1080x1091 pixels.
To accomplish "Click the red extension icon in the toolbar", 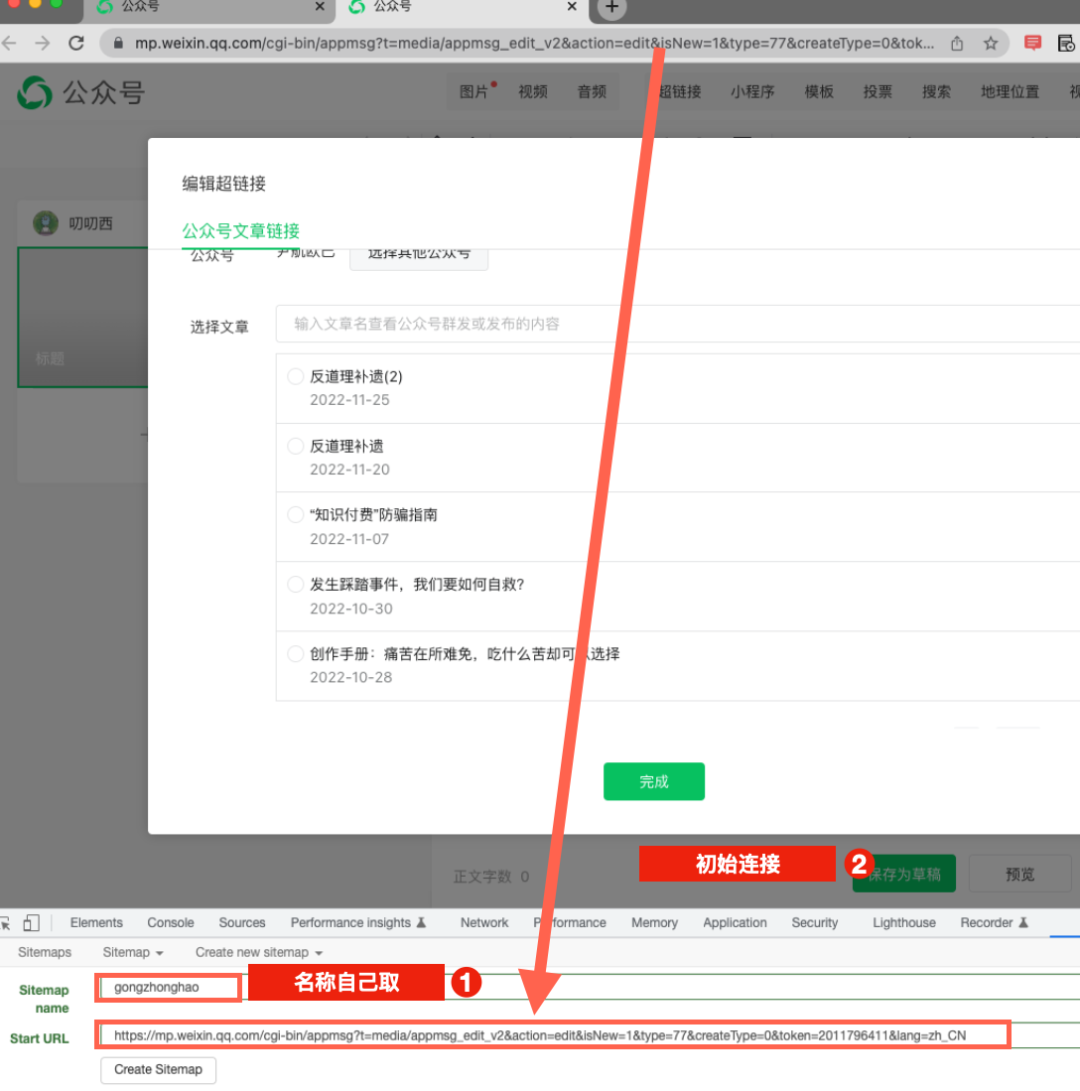I will point(1033,43).
